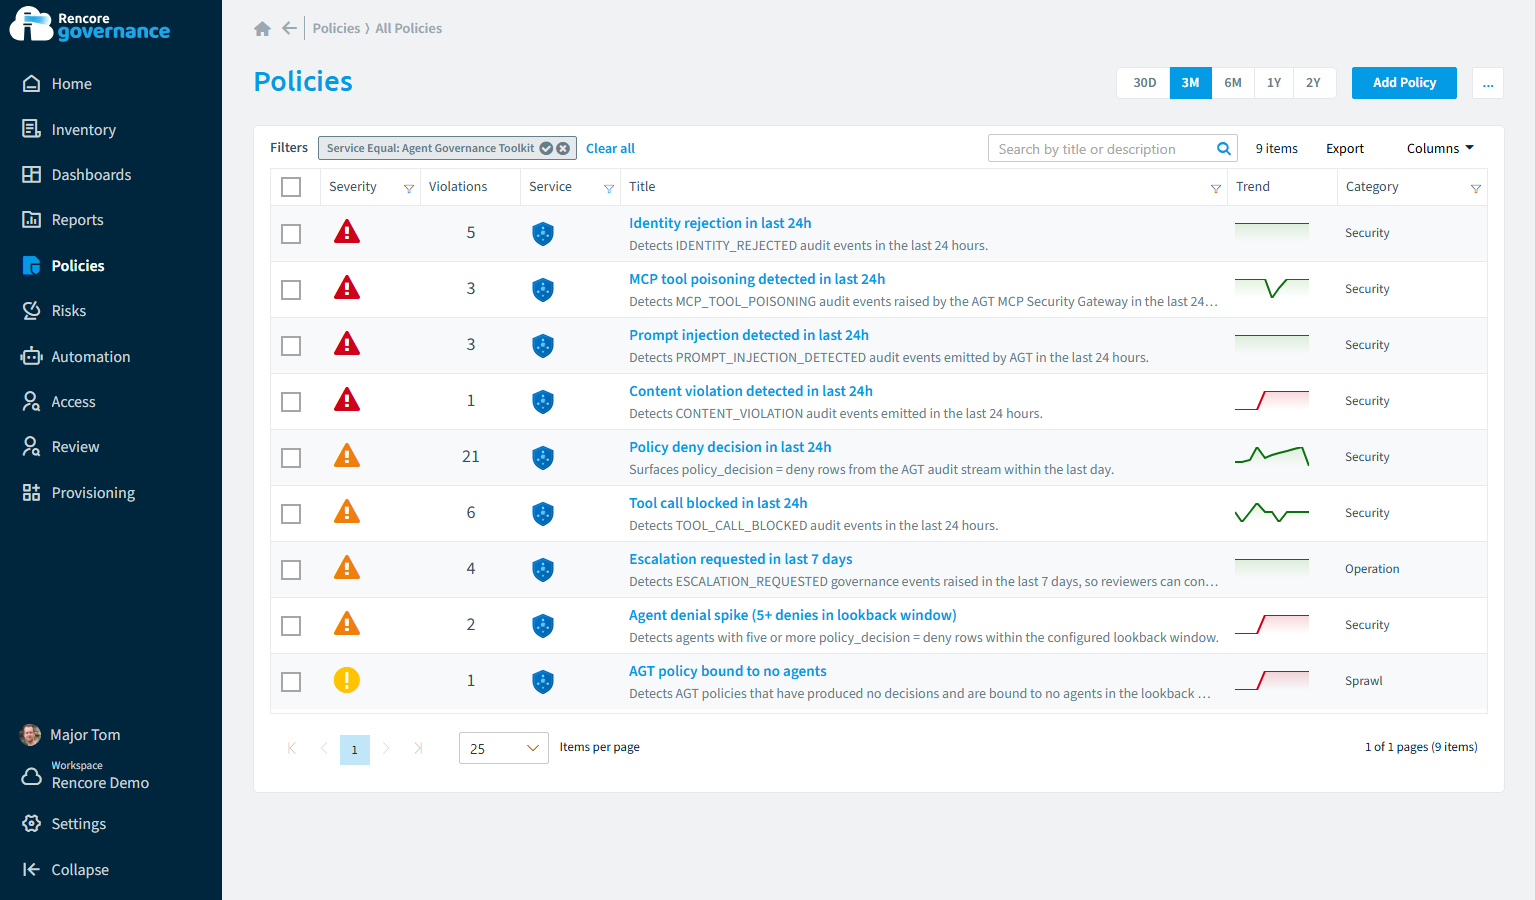Click the Export button
This screenshot has width=1536, height=900.
coord(1345,149)
